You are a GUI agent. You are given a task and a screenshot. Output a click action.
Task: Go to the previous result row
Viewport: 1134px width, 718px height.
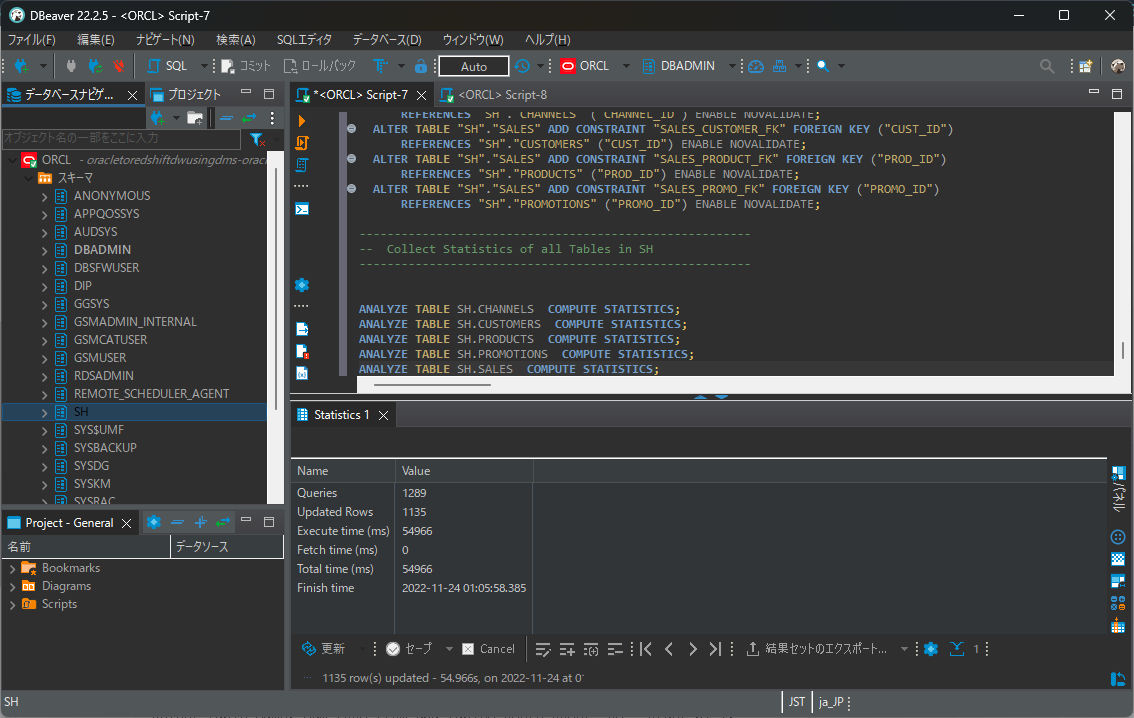[669, 649]
